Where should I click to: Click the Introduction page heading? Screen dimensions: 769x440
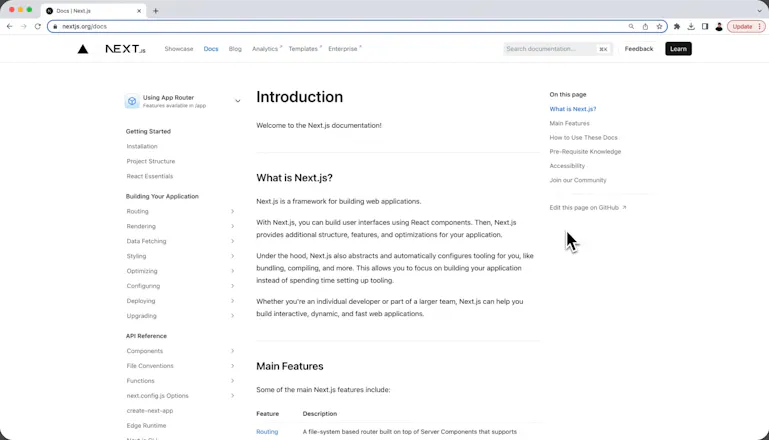[299, 97]
